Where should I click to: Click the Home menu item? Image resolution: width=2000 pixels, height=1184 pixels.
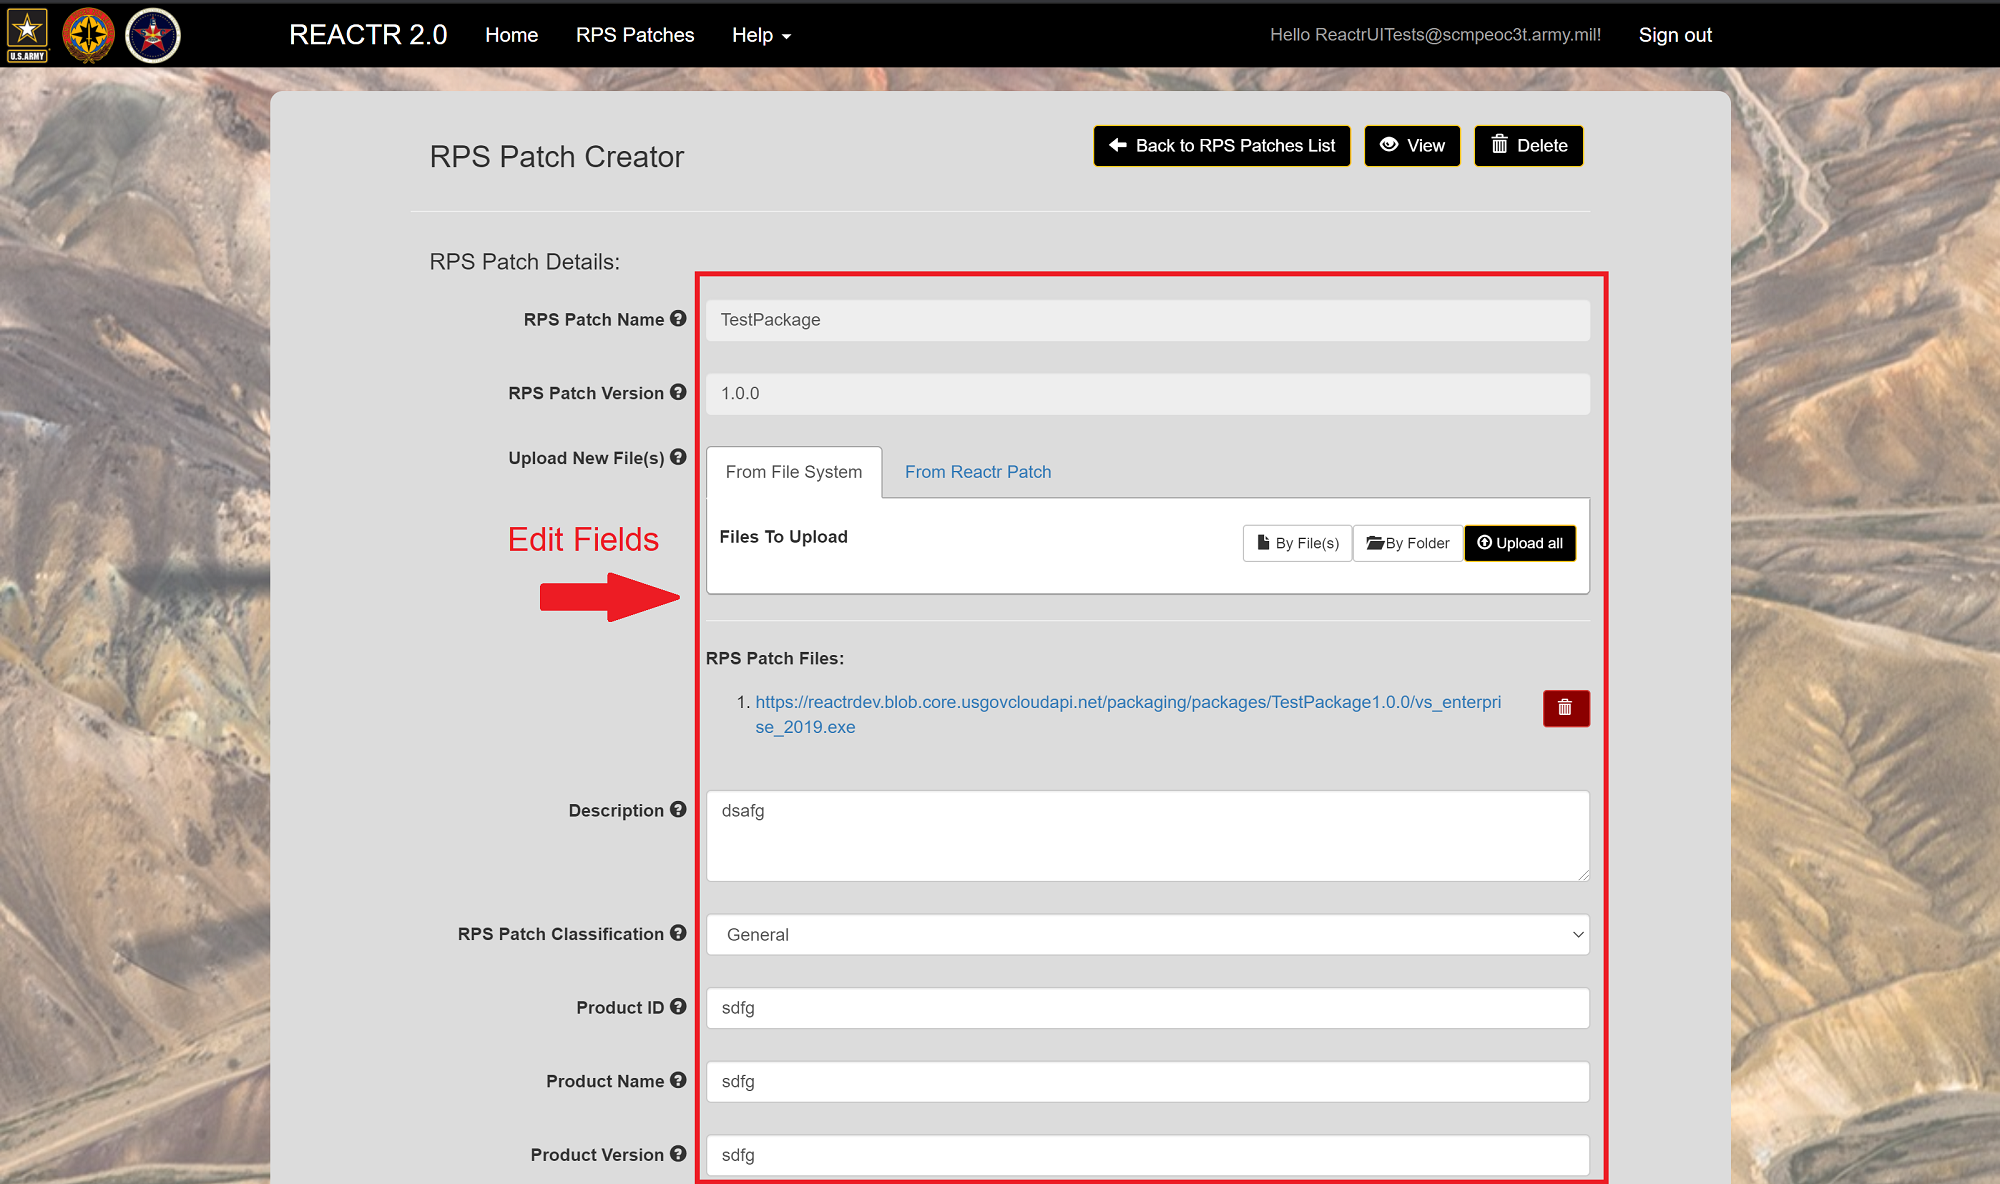click(x=512, y=35)
